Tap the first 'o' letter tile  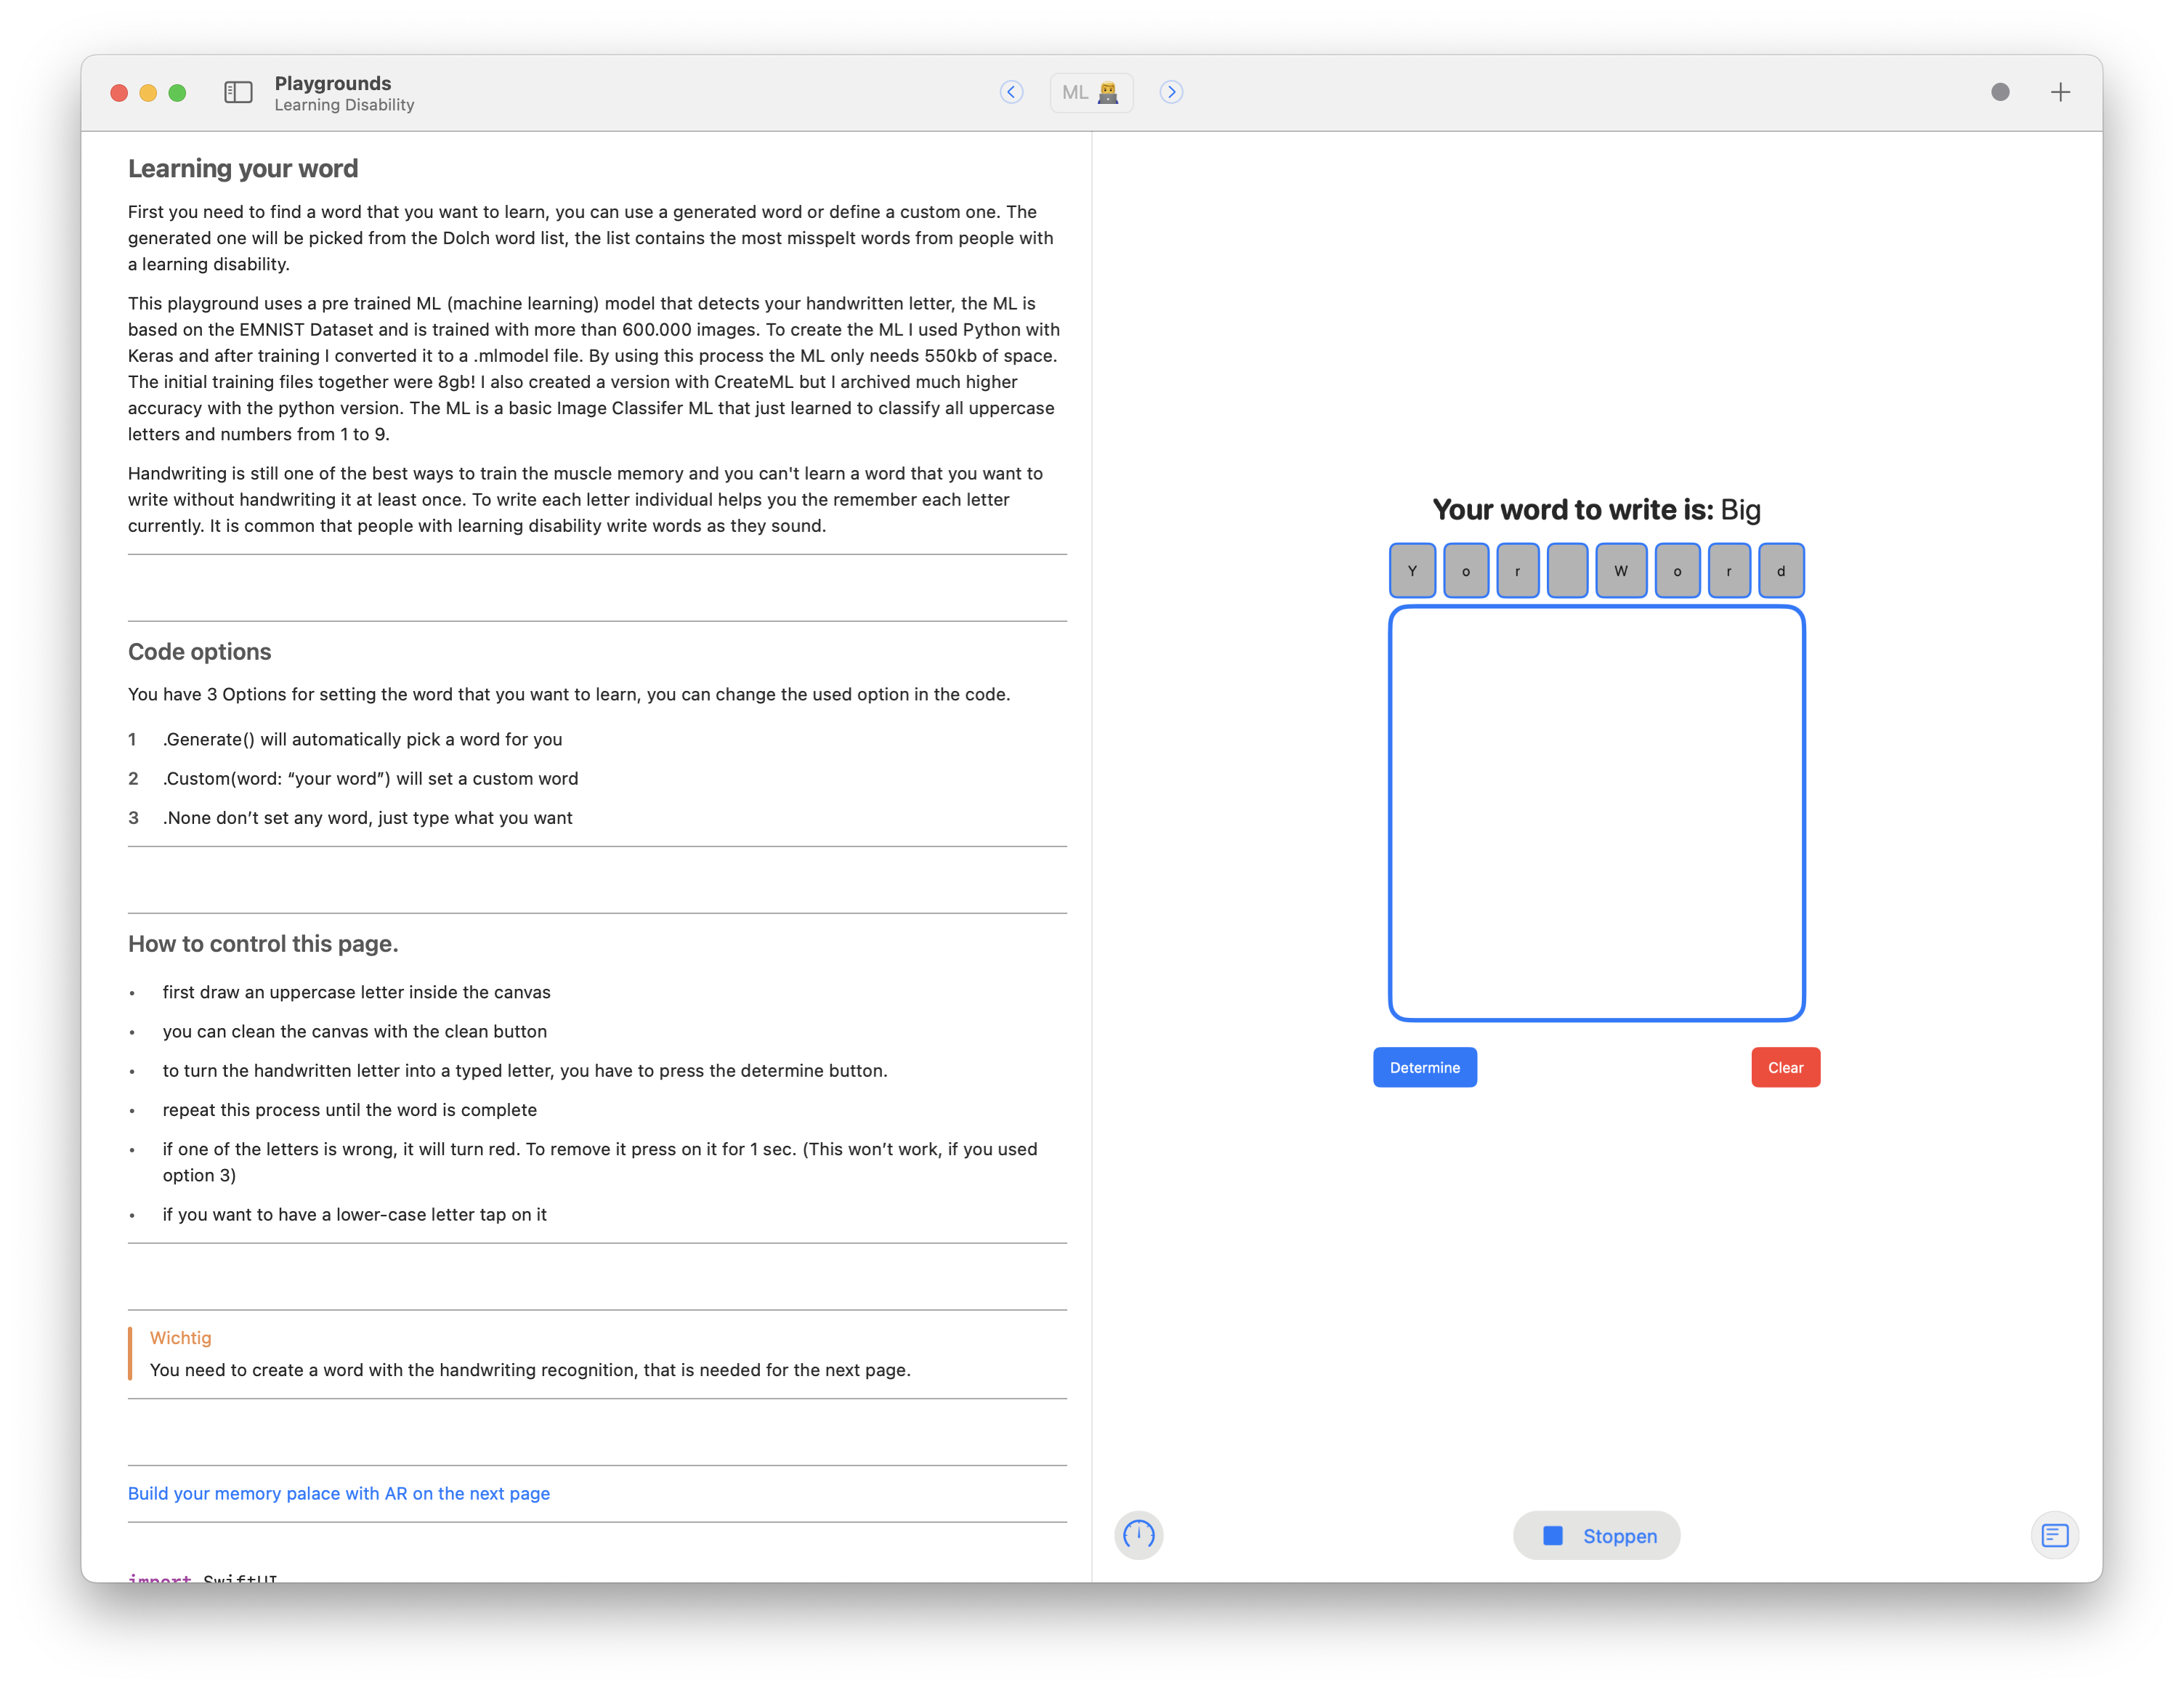(1466, 571)
